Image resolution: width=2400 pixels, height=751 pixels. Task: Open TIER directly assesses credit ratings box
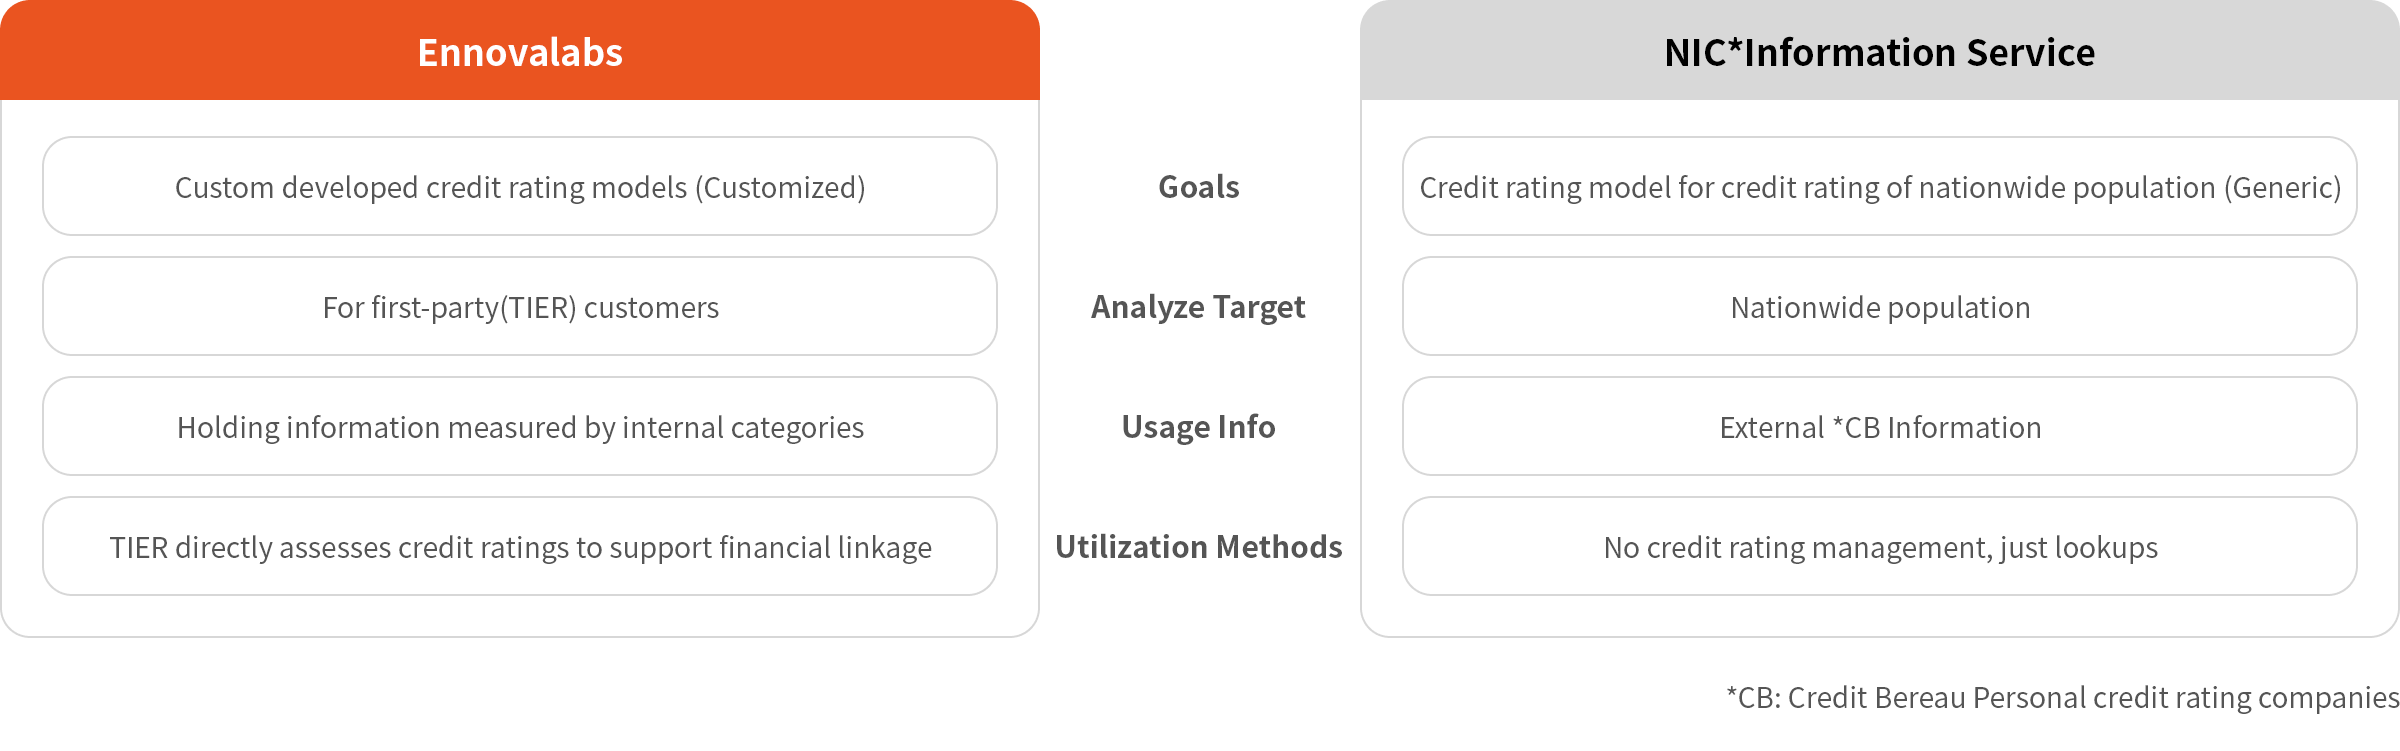520,547
